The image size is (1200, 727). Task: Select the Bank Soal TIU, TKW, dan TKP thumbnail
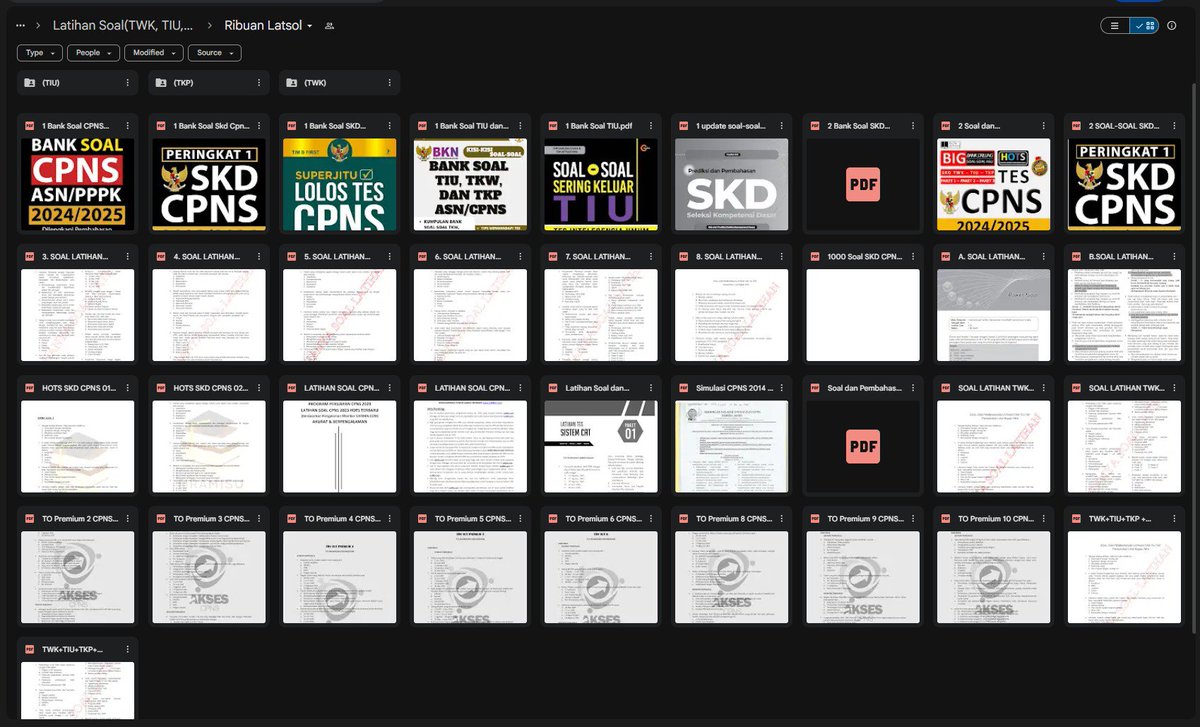tap(471, 185)
